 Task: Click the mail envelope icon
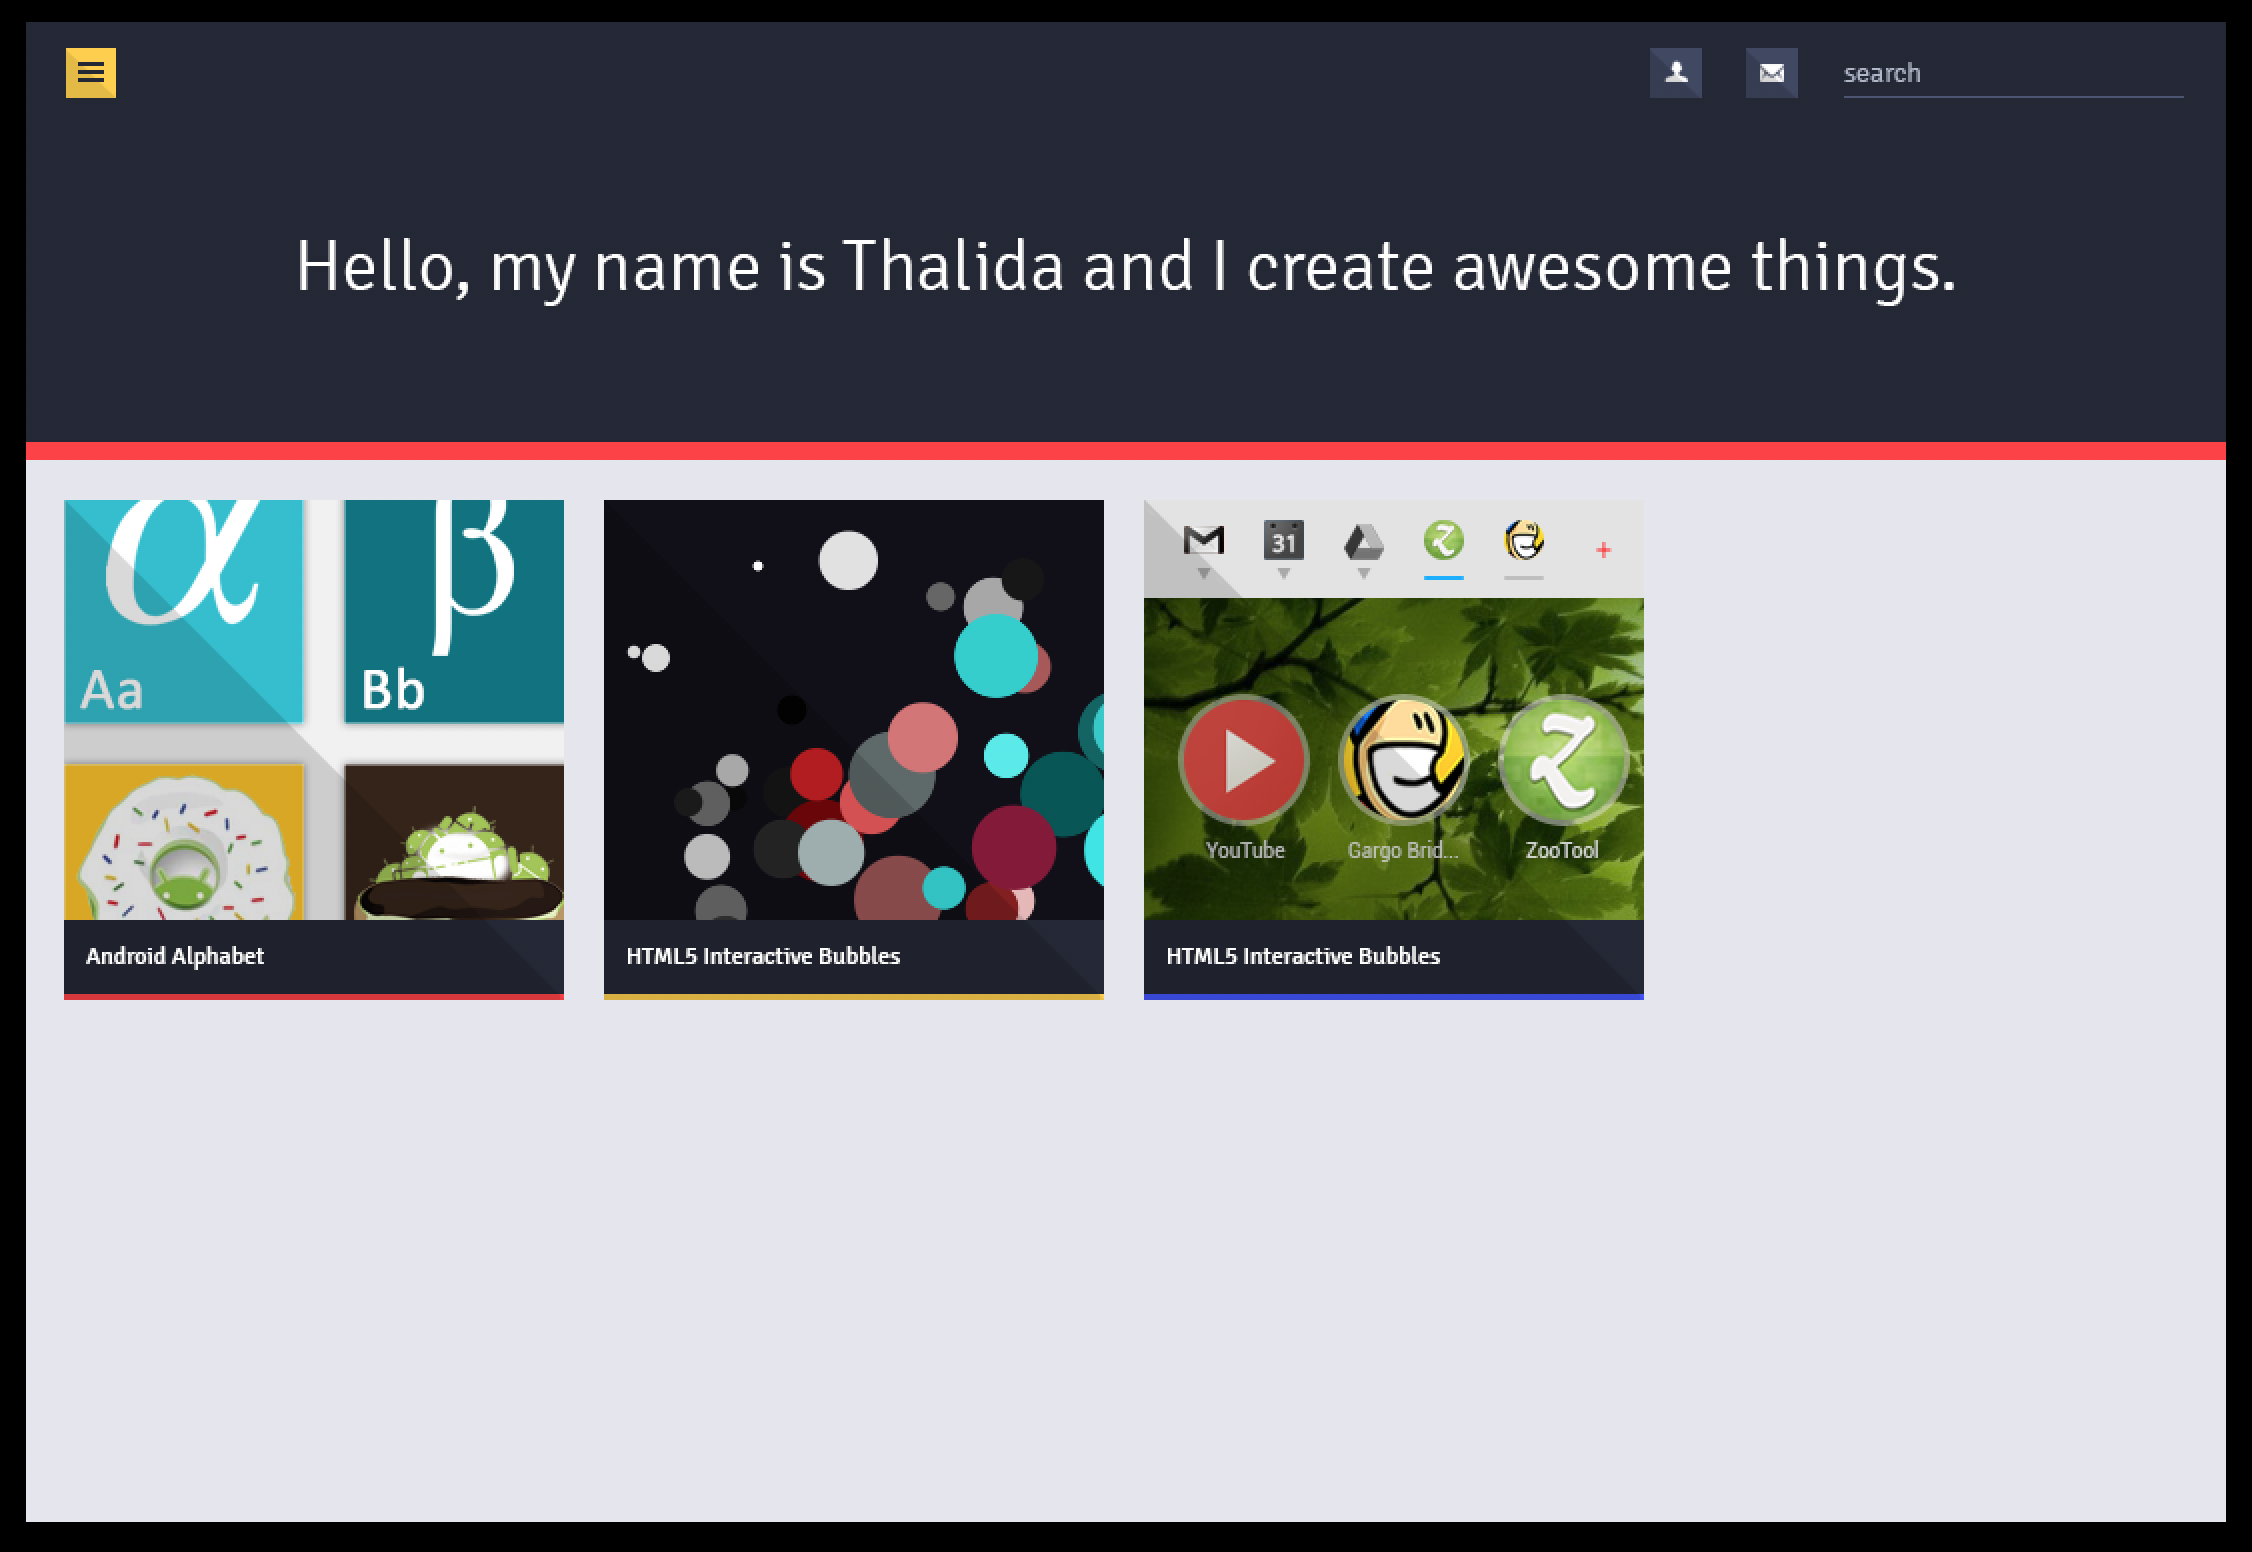[x=1771, y=73]
